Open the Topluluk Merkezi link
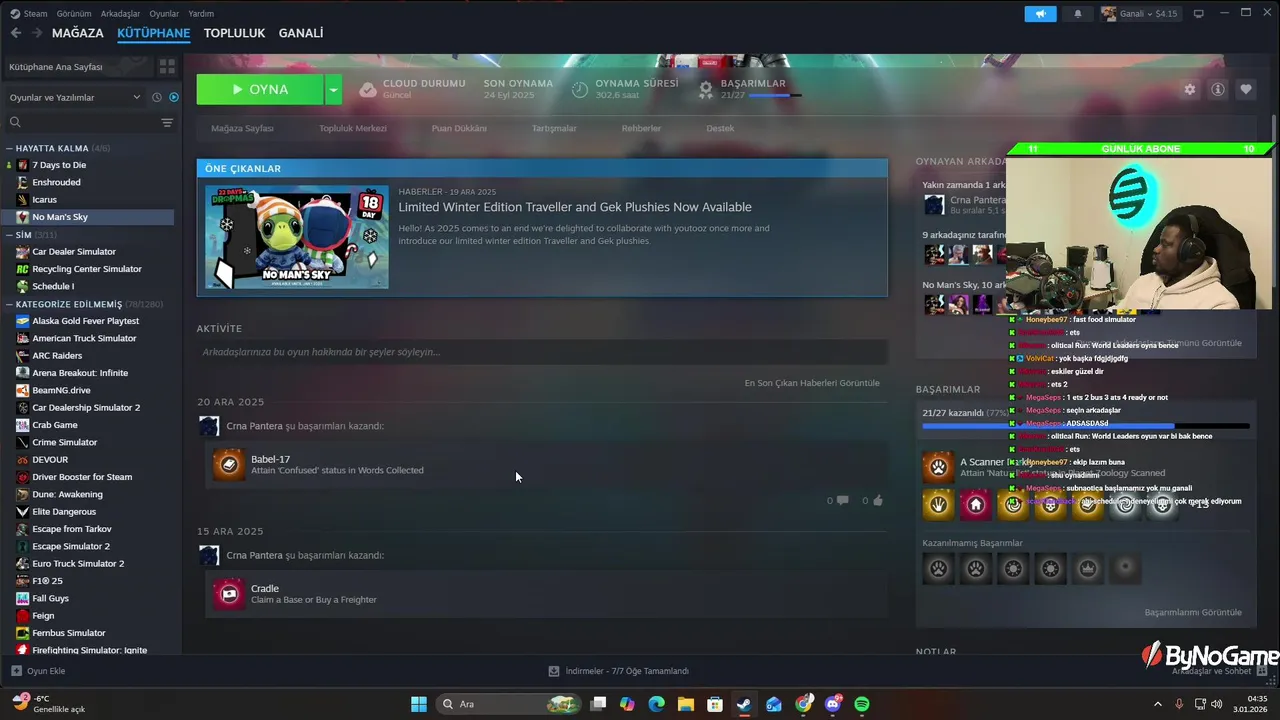 pos(353,128)
